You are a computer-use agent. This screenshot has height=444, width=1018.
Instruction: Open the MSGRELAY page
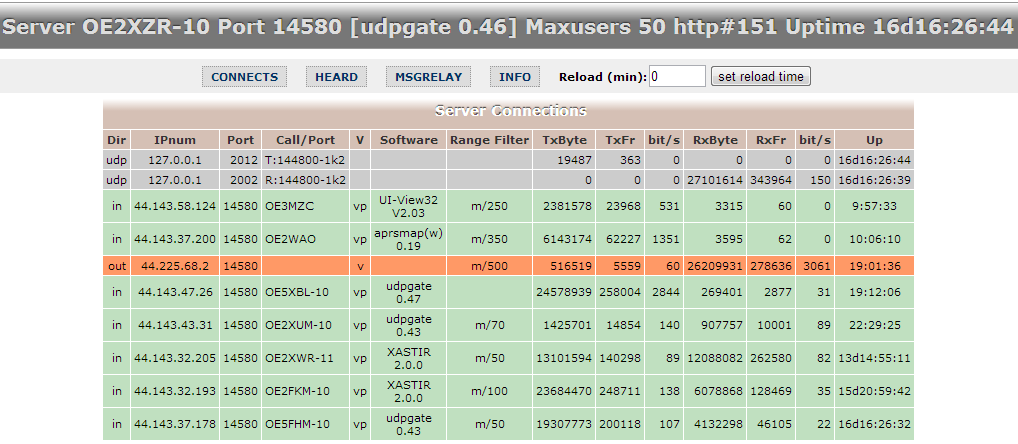click(428, 77)
